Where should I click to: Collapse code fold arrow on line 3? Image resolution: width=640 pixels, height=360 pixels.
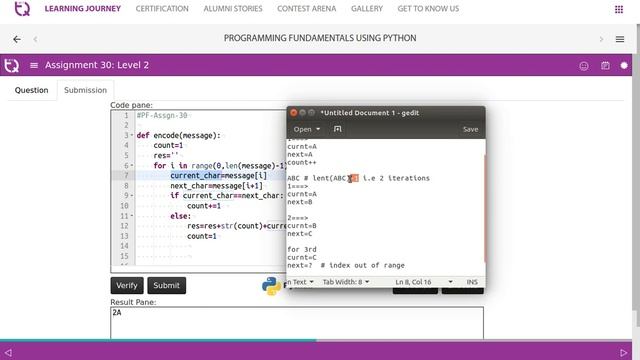point(132,135)
